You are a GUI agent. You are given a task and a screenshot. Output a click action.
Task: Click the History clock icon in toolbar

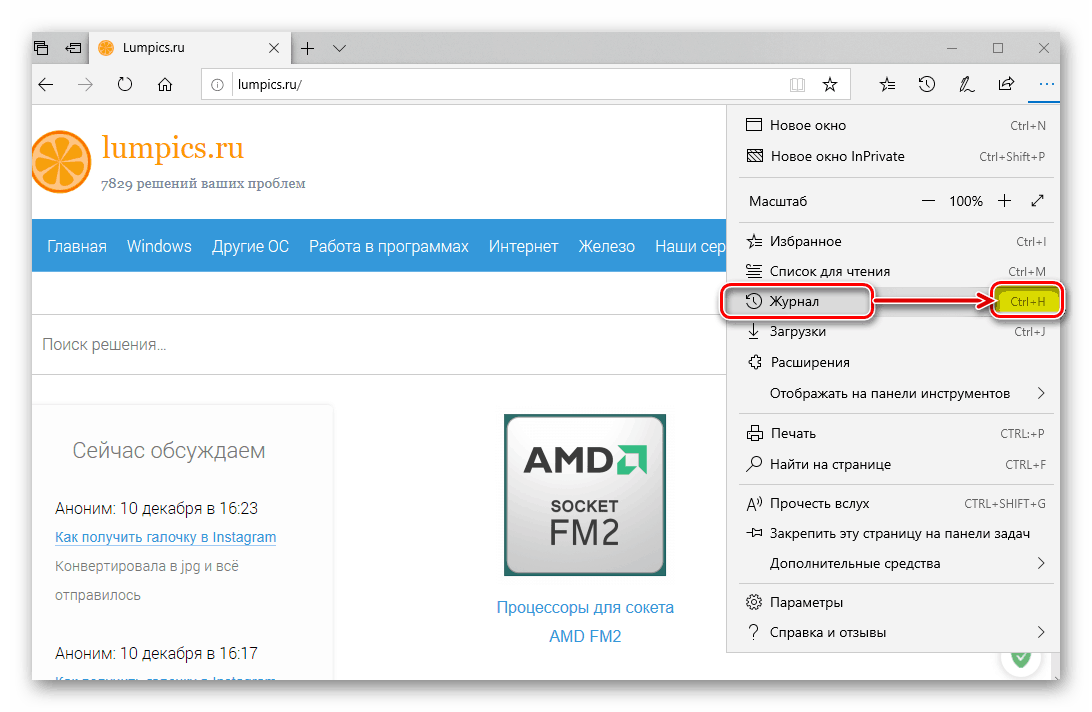click(927, 85)
